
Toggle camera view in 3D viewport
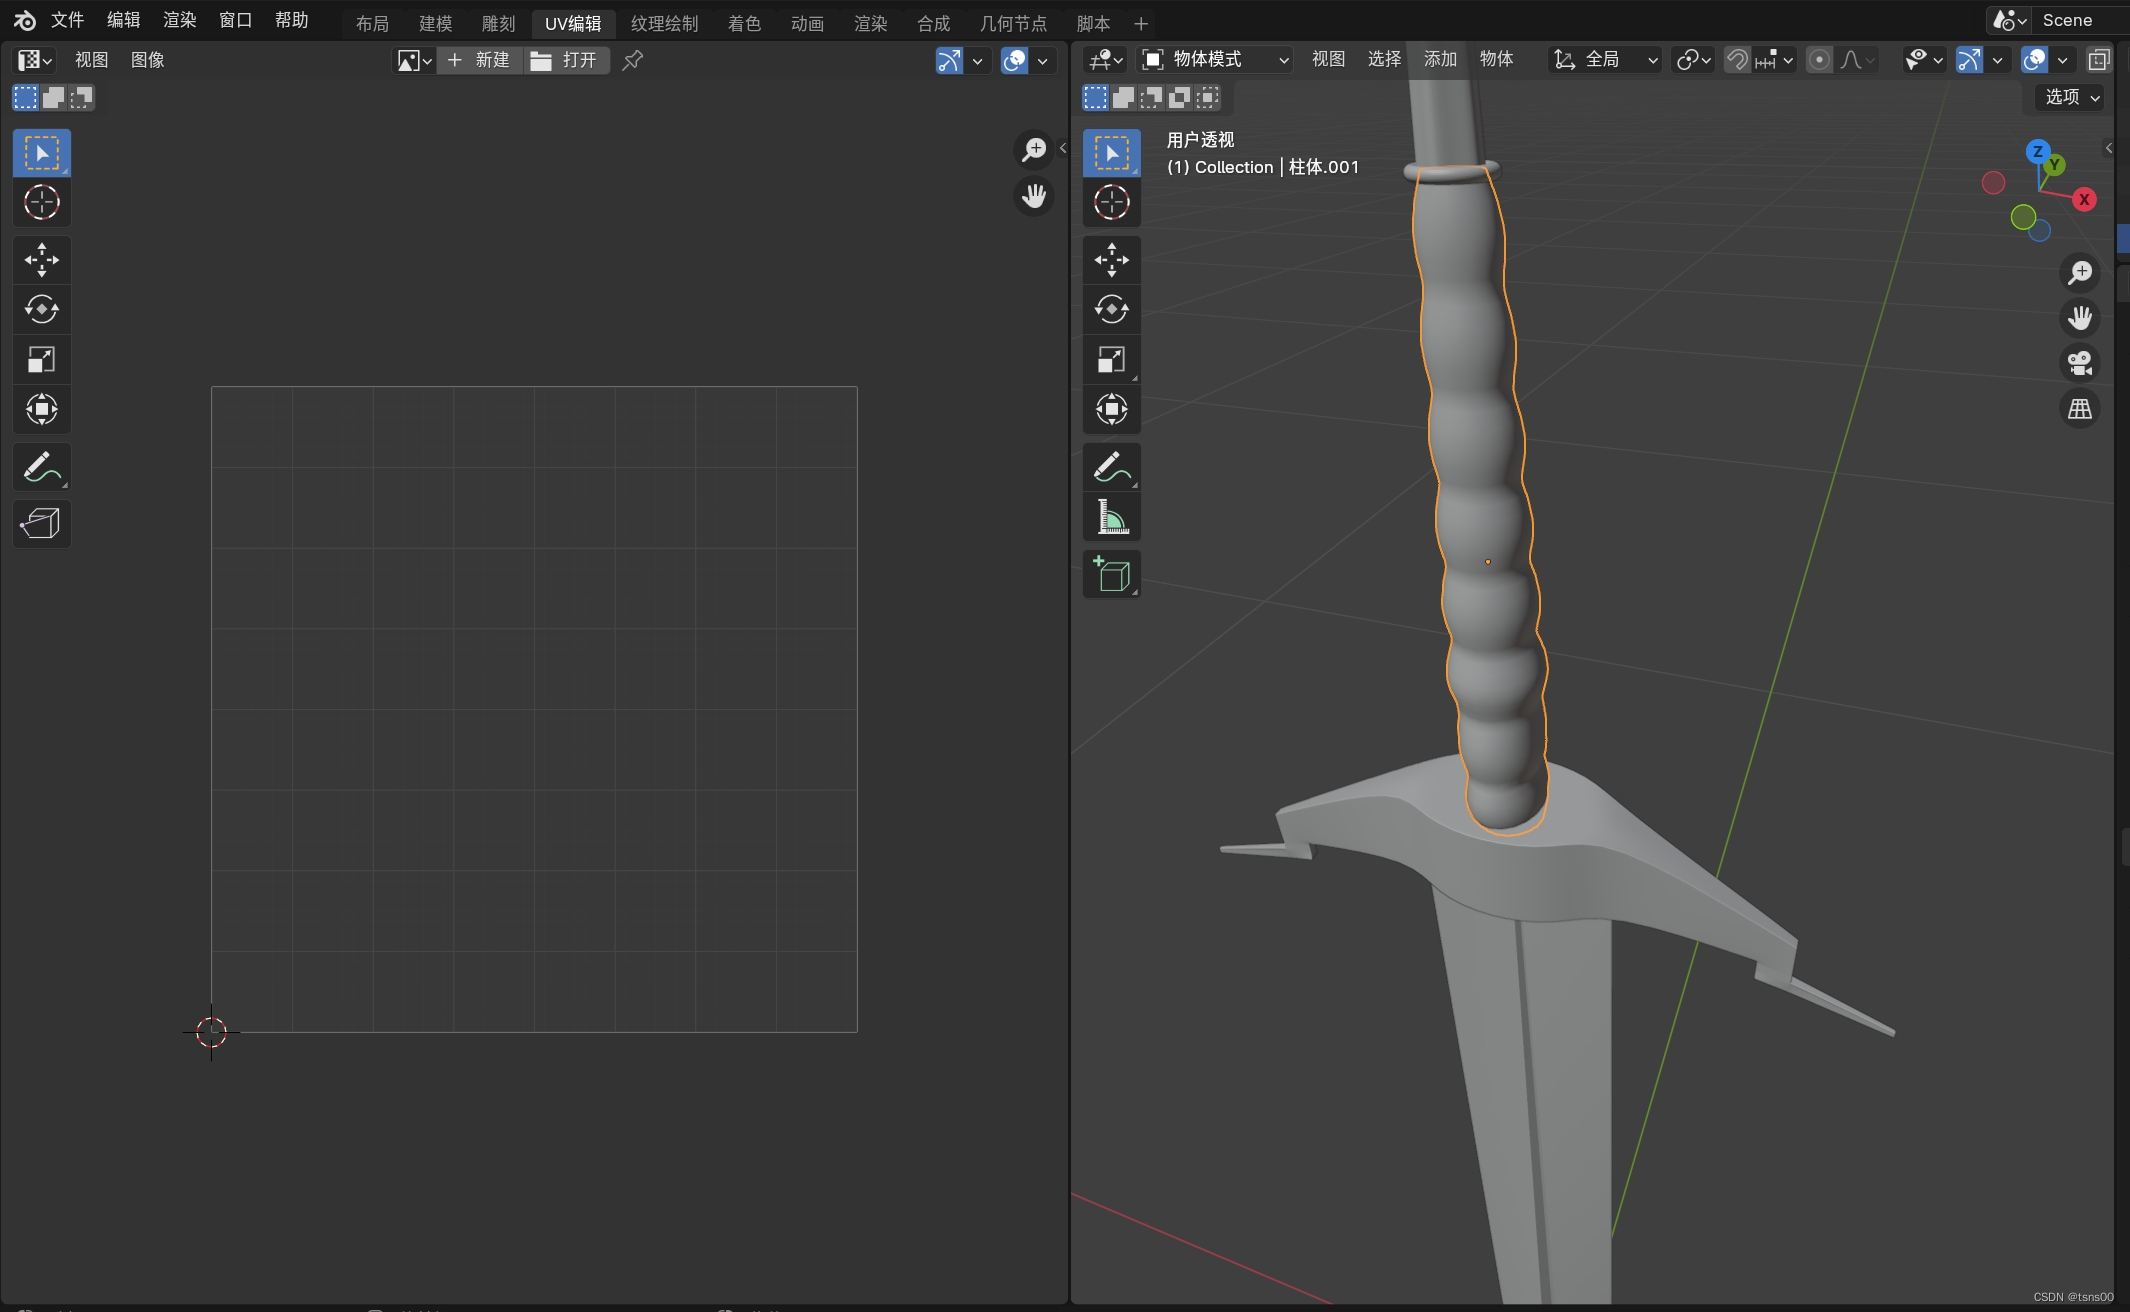(x=2080, y=363)
